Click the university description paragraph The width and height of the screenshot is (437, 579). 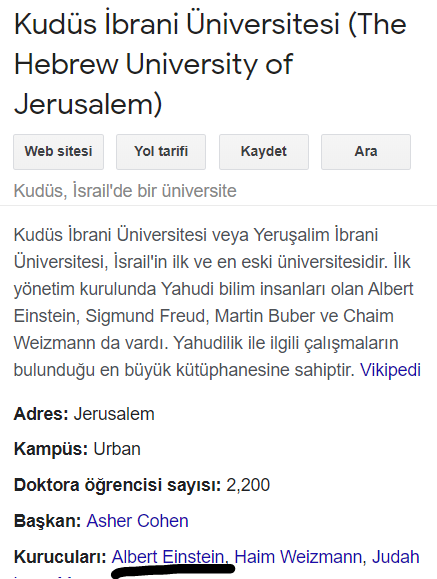click(x=217, y=302)
